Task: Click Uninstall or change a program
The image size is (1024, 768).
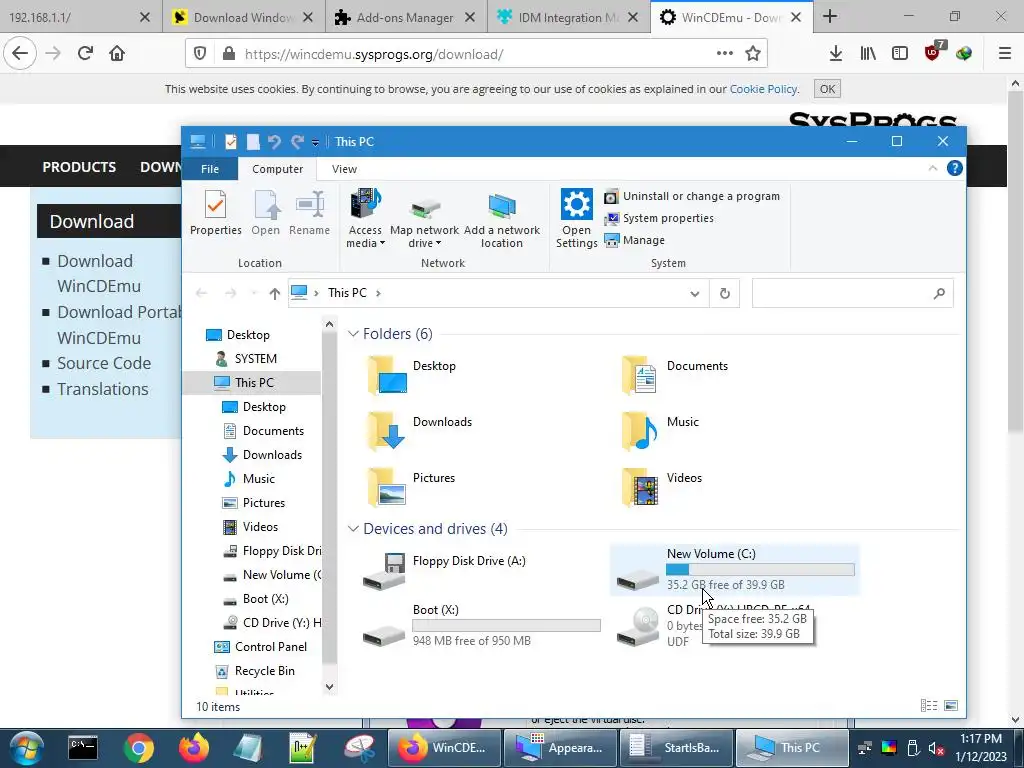Action: tap(692, 196)
